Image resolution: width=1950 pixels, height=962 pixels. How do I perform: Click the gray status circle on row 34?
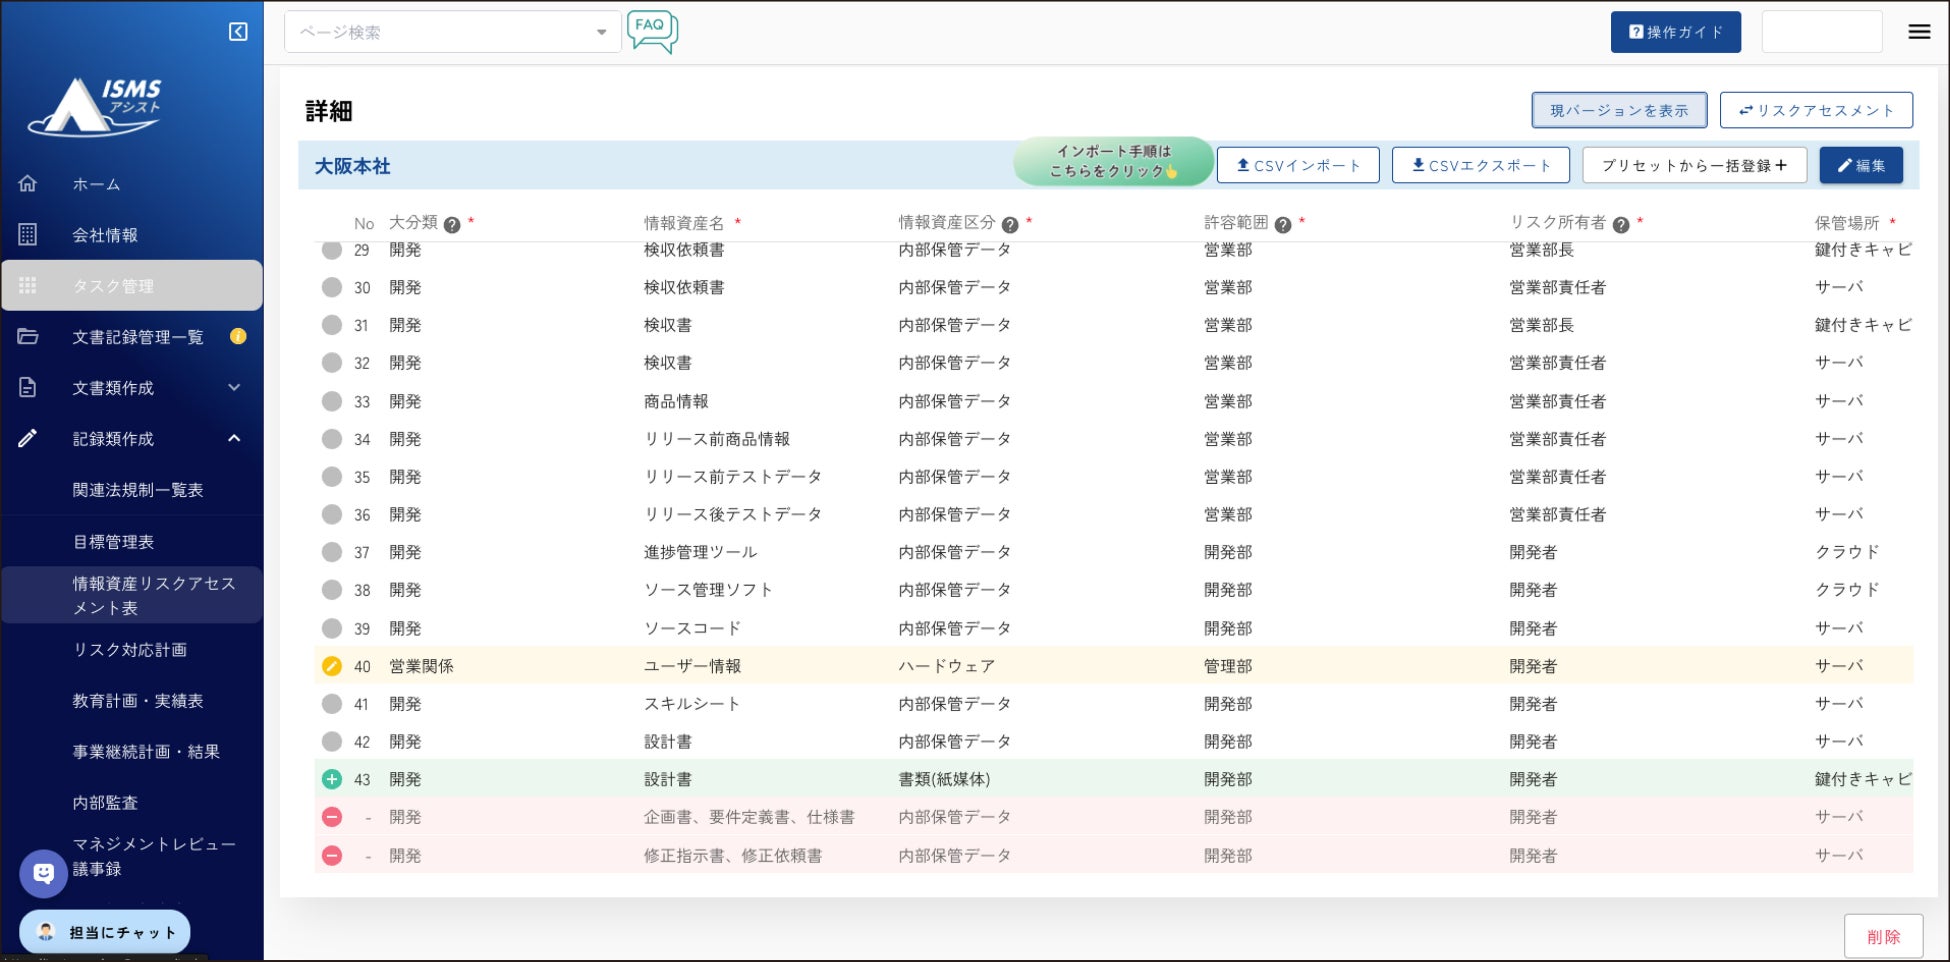[x=332, y=439]
